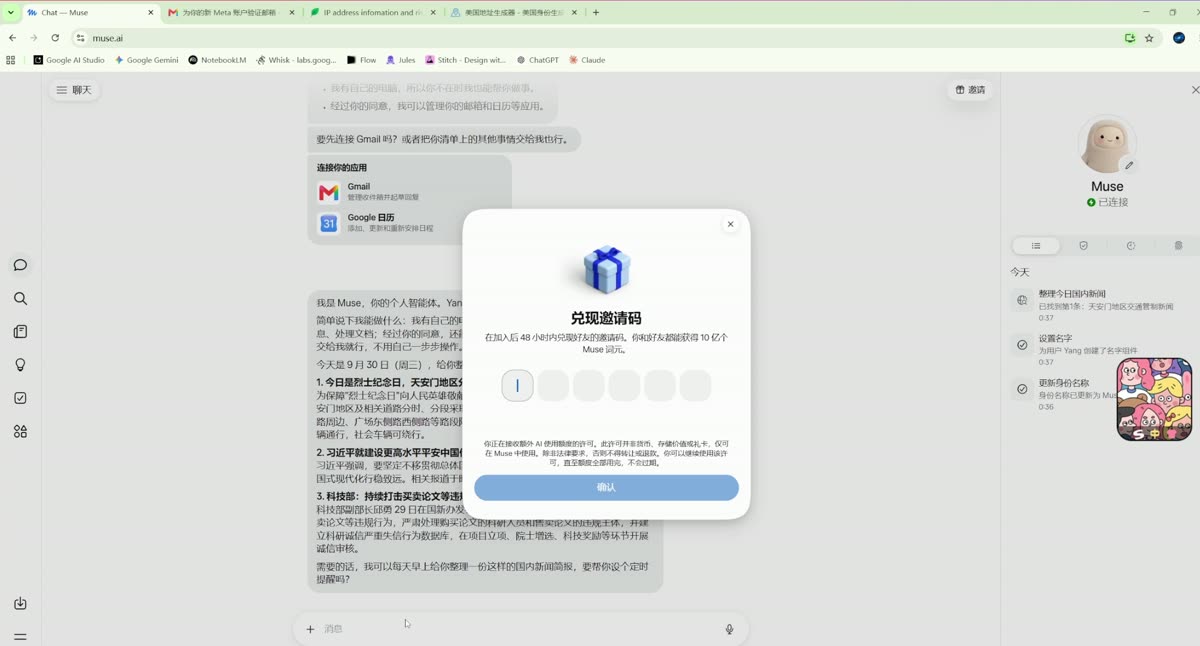Reload the page
The width and height of the screenshot is (1200, 646).
[x=55, y=38]
